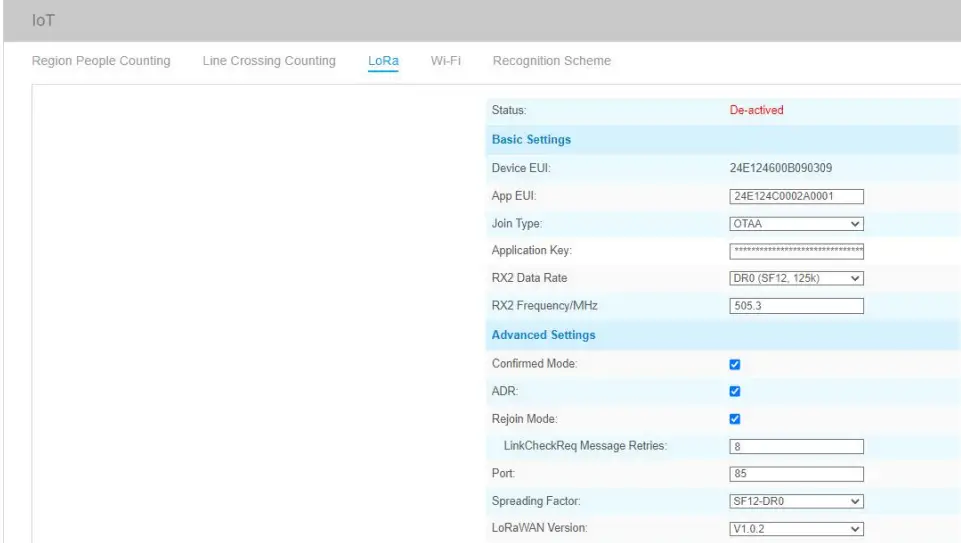Select the LoRa tab

384,61
